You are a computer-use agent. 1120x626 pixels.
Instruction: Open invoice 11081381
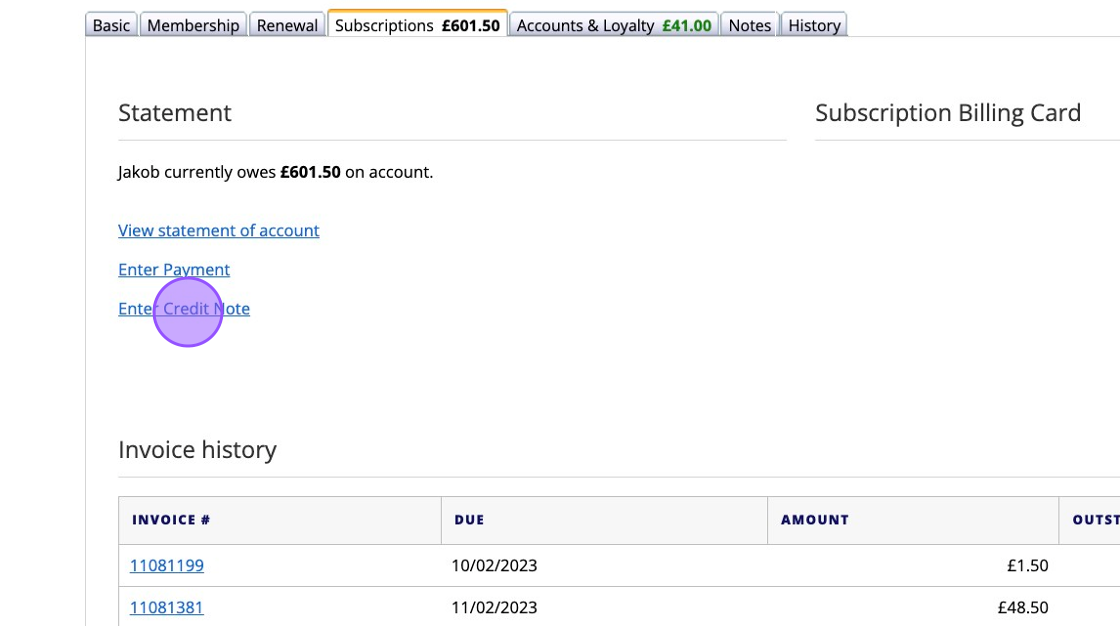pos(167,607)
